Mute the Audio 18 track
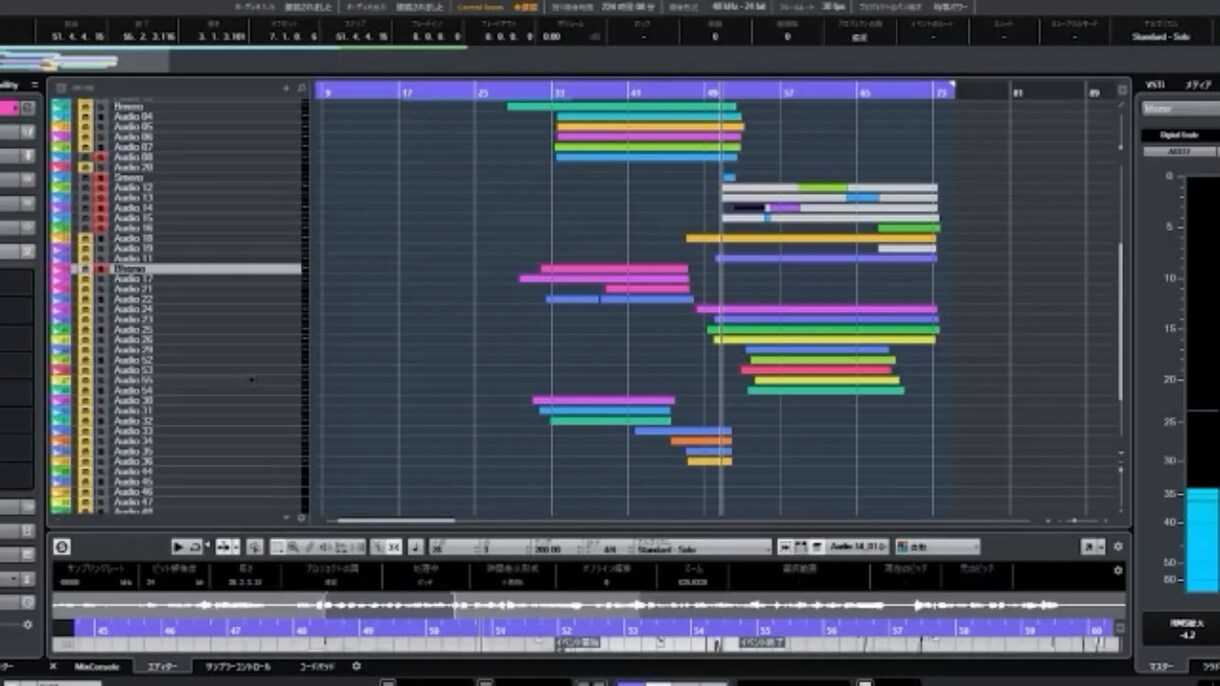 [x=86, y=238]
